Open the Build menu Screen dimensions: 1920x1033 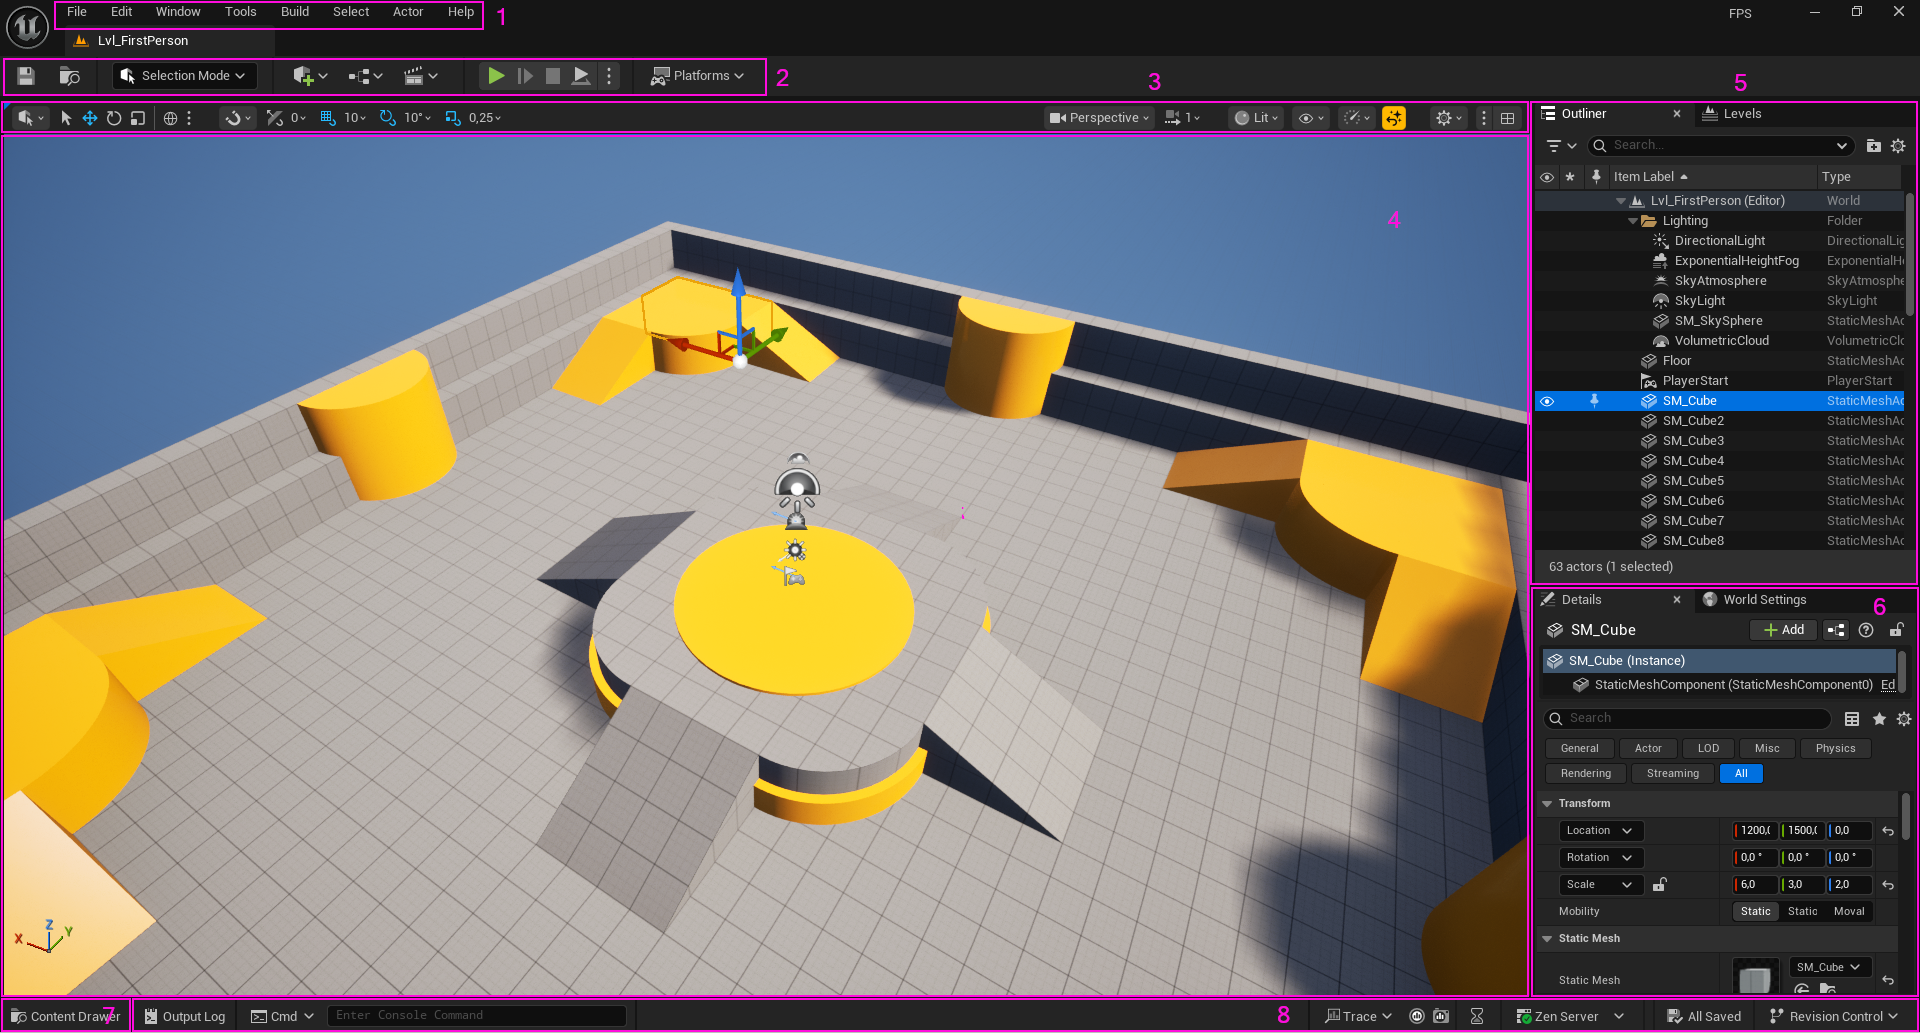[294, 12]
